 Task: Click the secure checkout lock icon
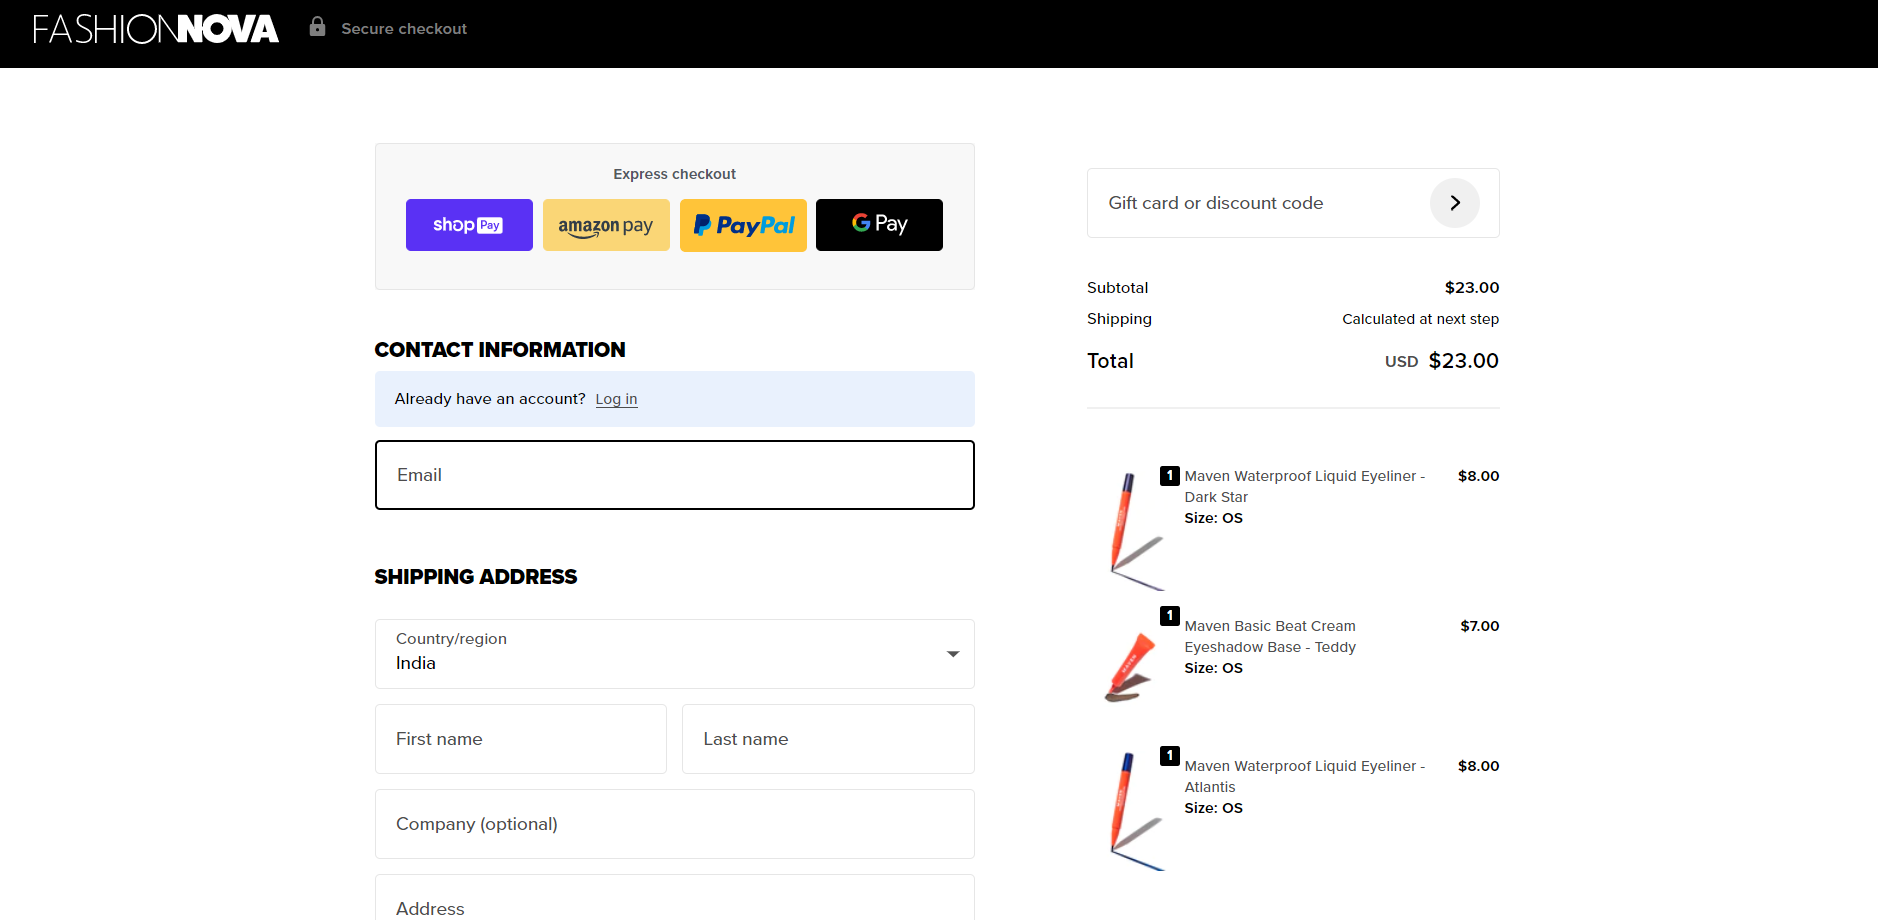(x=317, y=26)
